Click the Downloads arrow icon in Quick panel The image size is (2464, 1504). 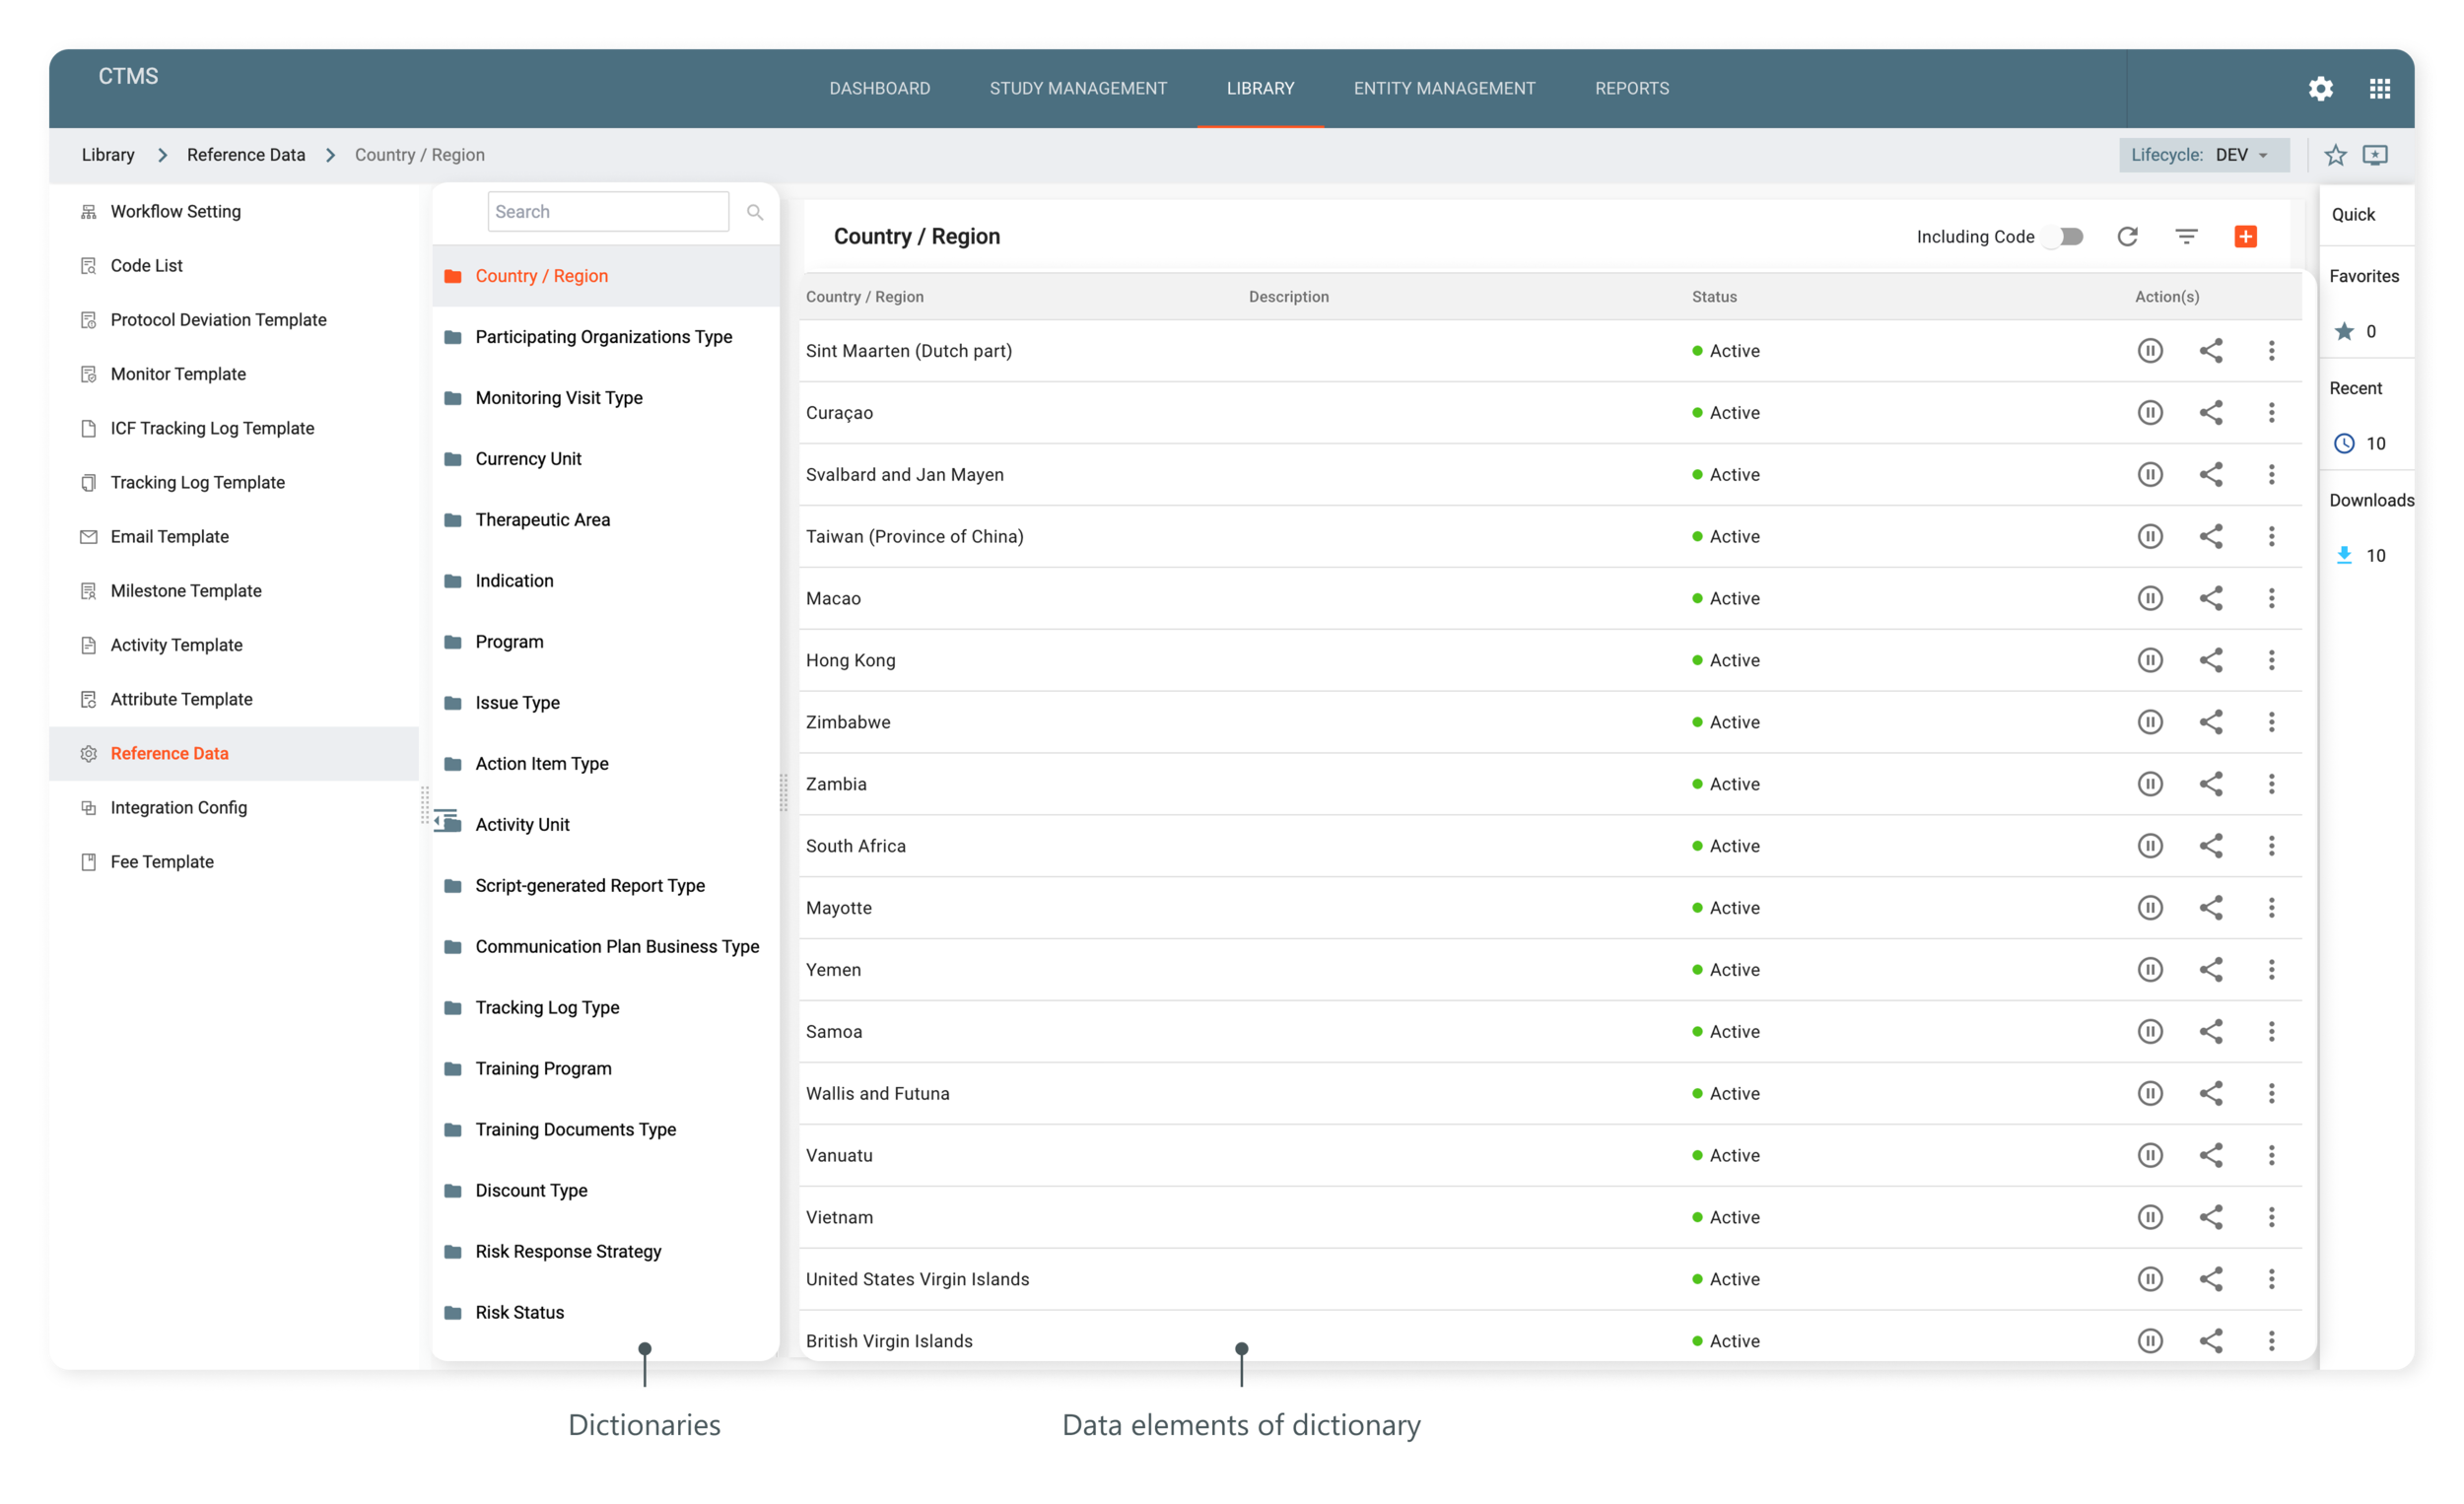tap(2344, 556)
